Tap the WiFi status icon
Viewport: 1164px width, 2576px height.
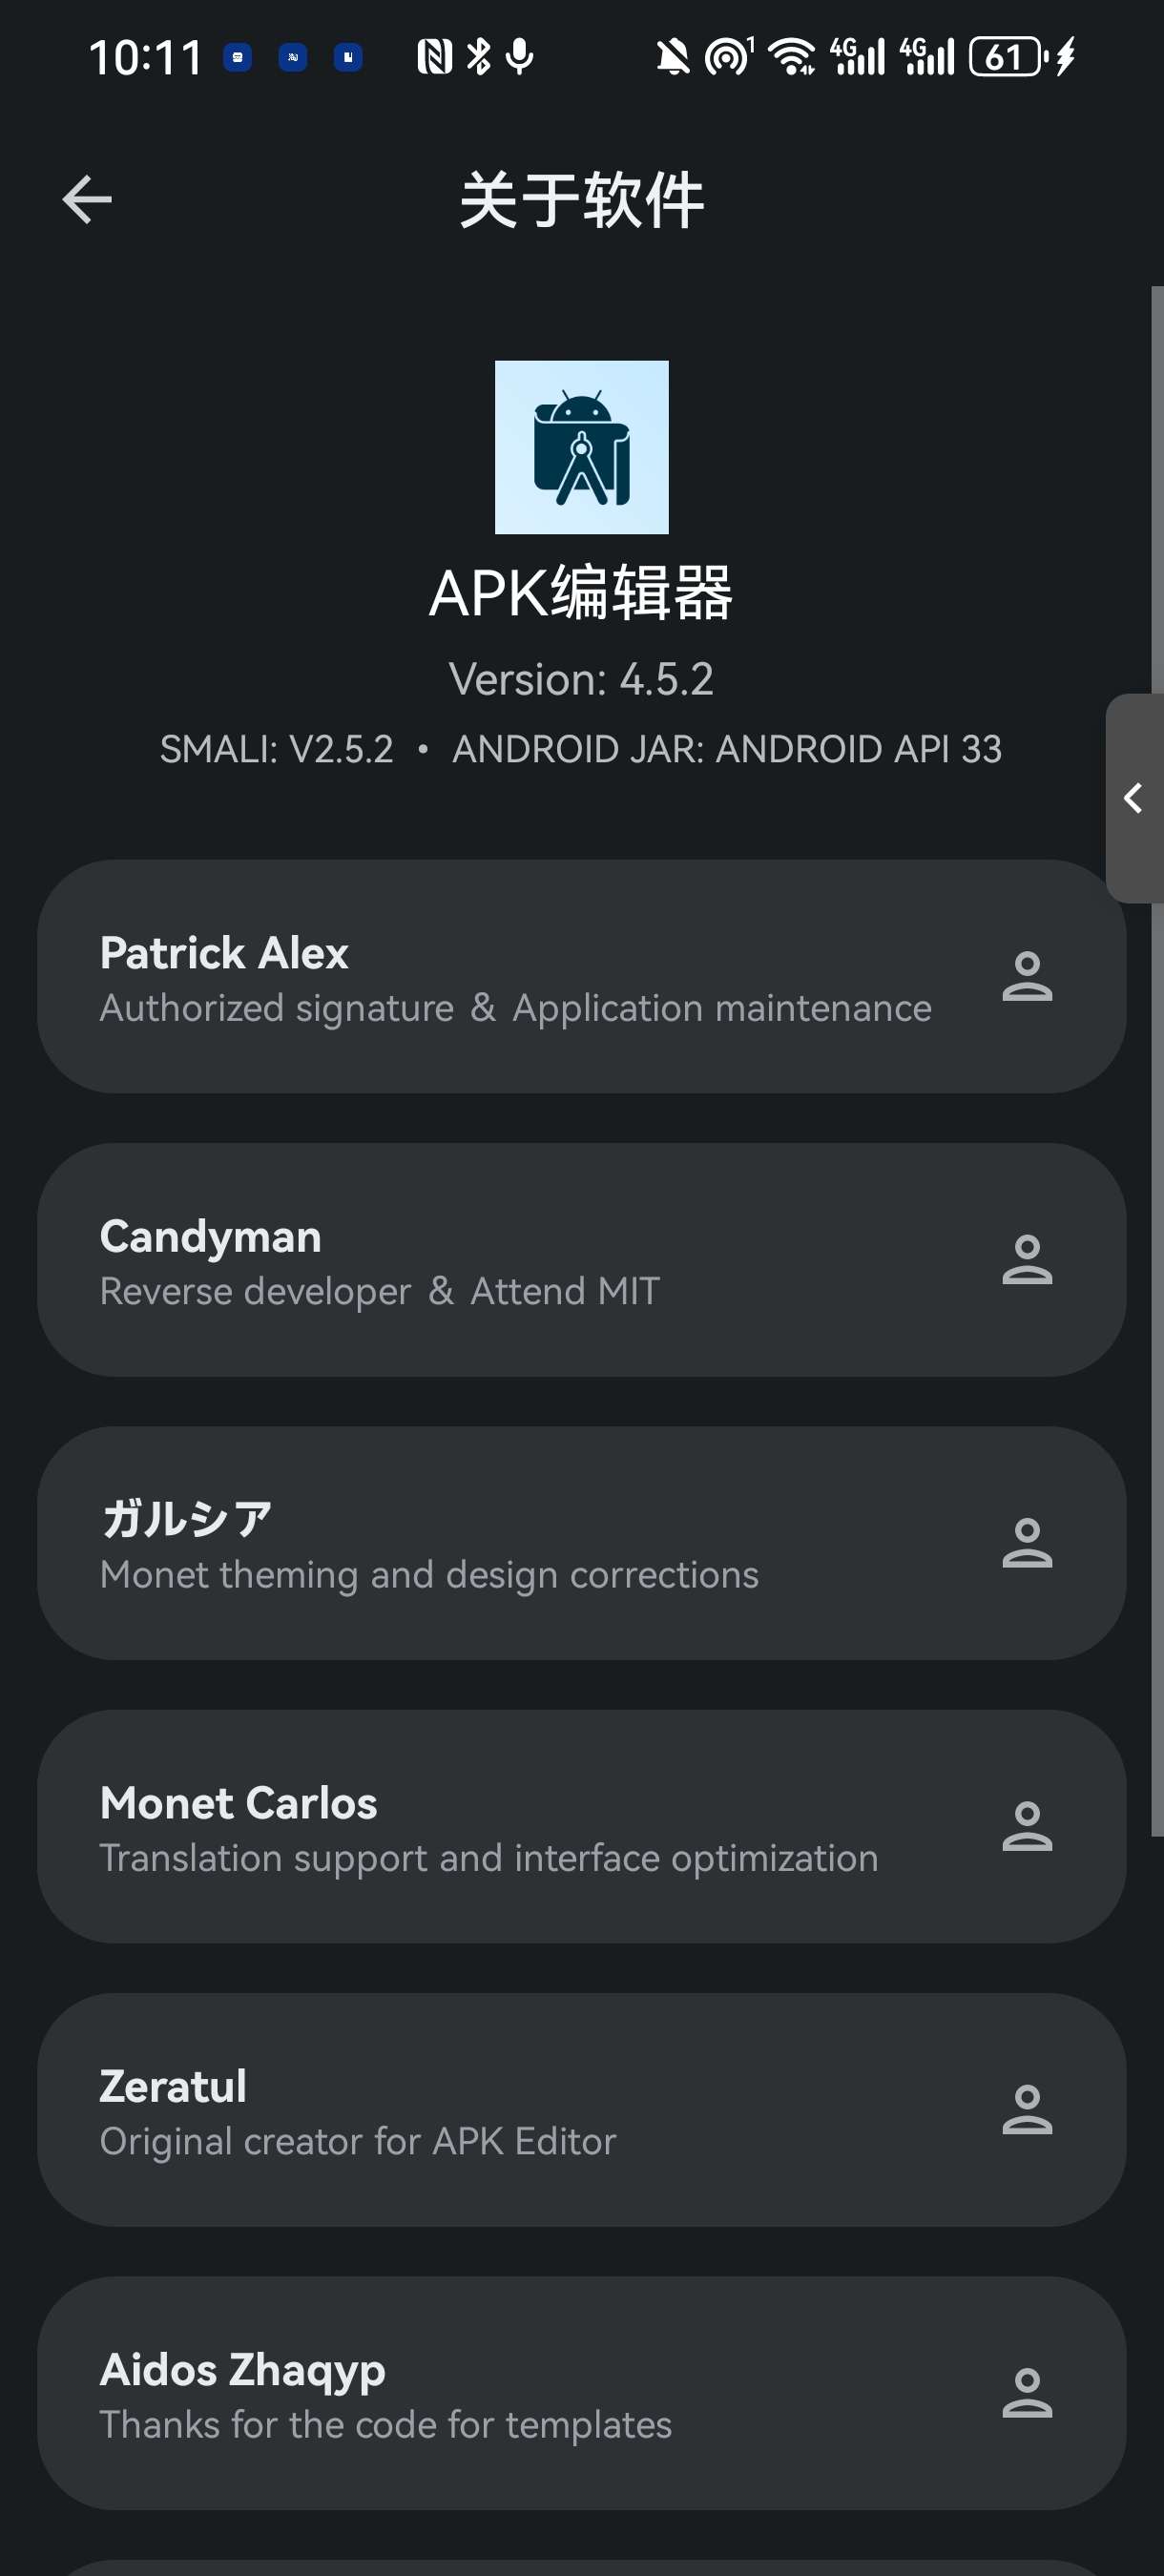(x=793, y=57)
